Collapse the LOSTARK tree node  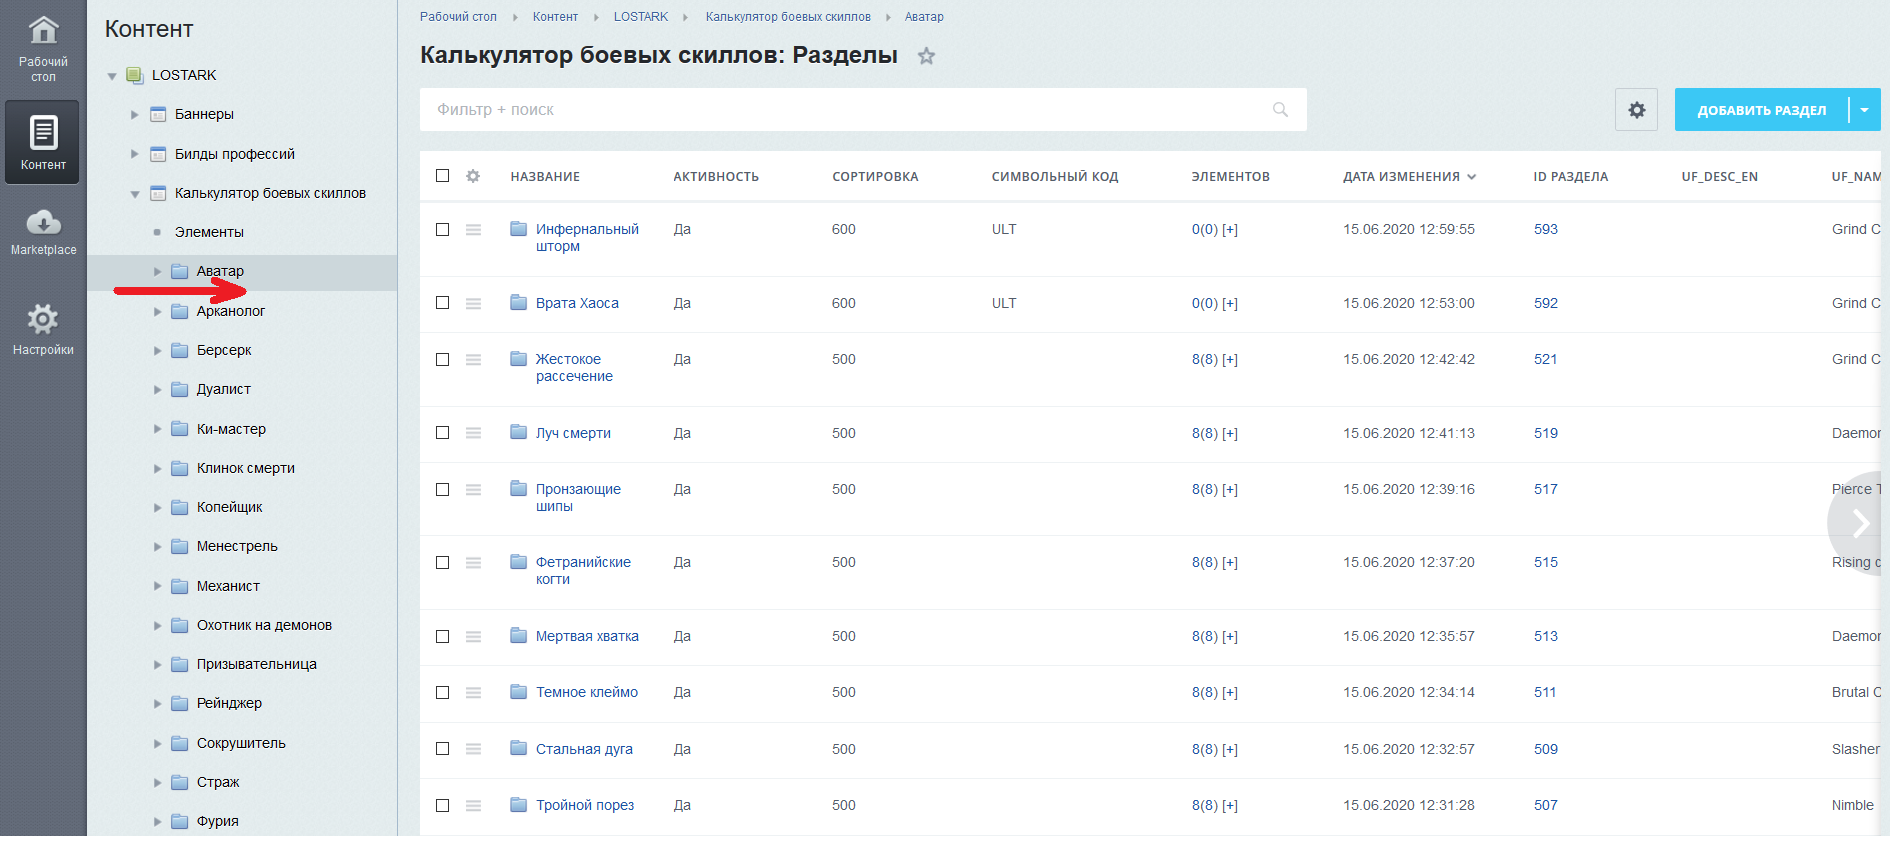point(112,76)
